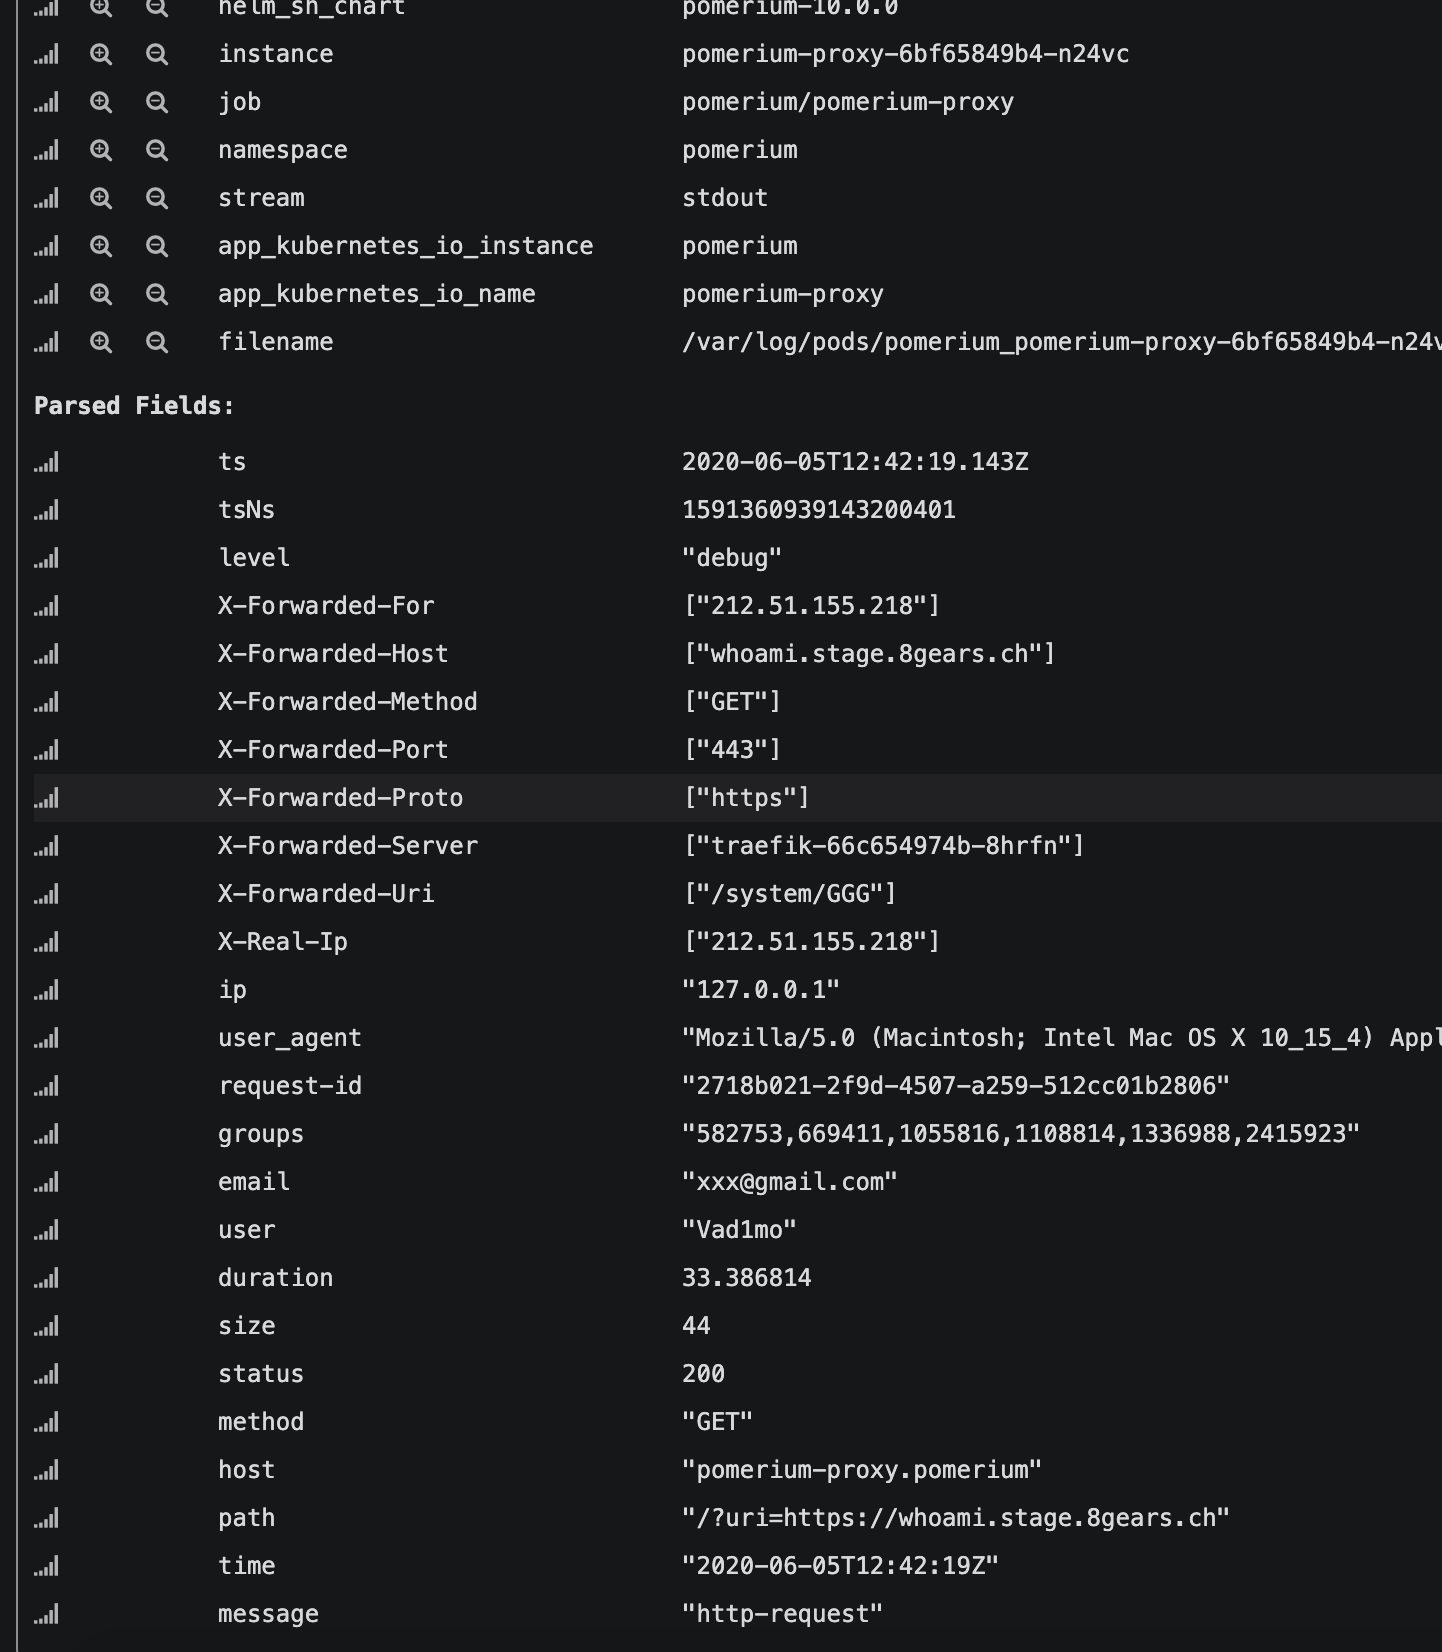
Task: Filter for the app_kubernetes_io_instance value
Action: (100, 246)
